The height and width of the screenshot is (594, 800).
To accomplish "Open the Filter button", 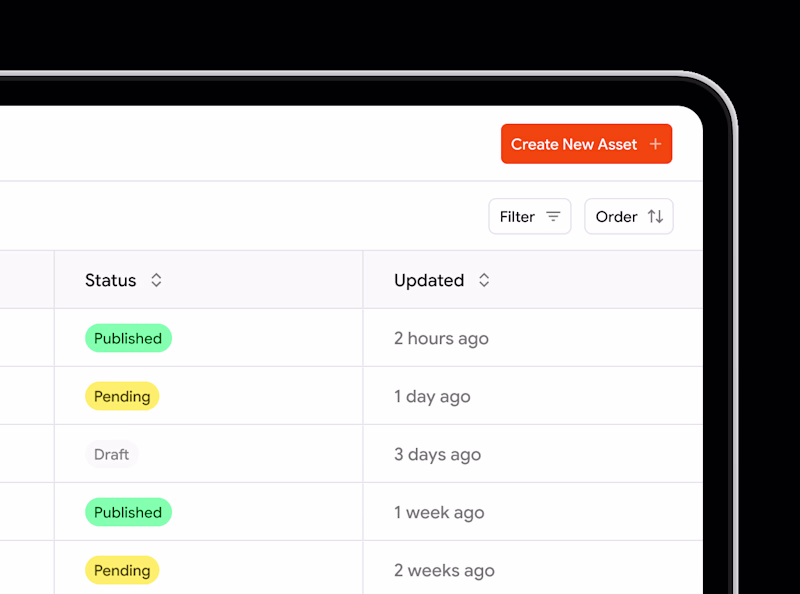I will [x=530, y=216].
